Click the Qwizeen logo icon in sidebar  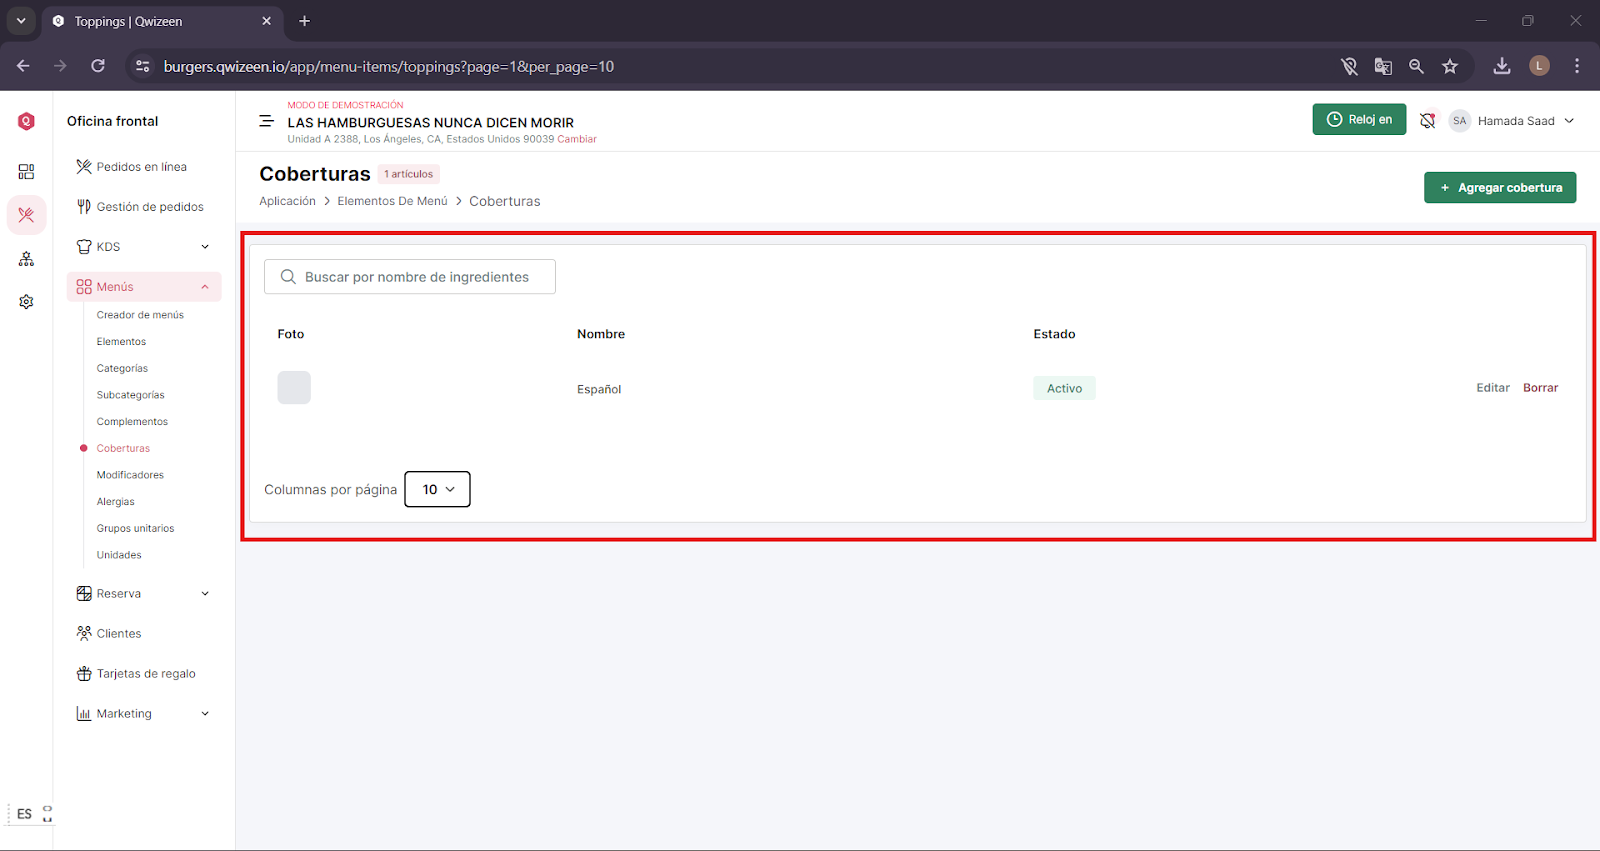pos(26,121)
